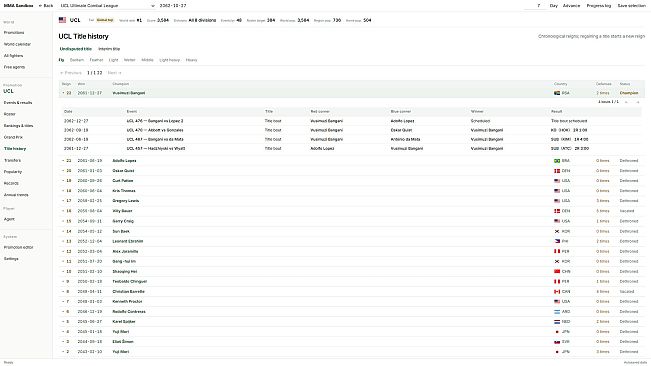Switch to the Interim title tab
Screen dimensions: 651x366
(109, 49)
